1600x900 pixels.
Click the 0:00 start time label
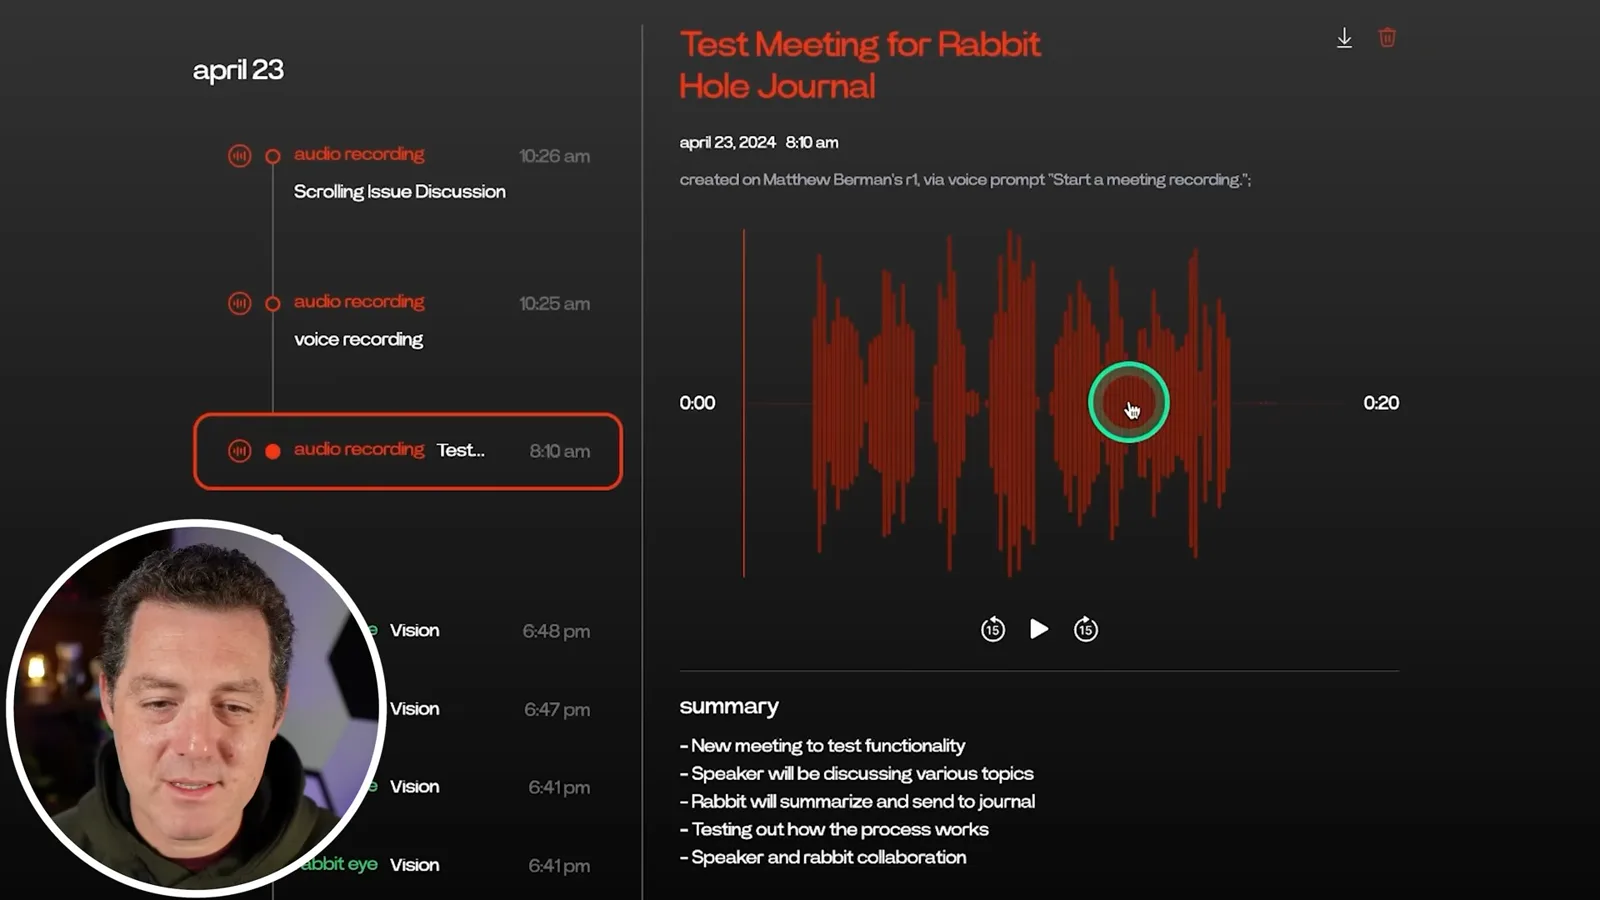tap(697, 403)
